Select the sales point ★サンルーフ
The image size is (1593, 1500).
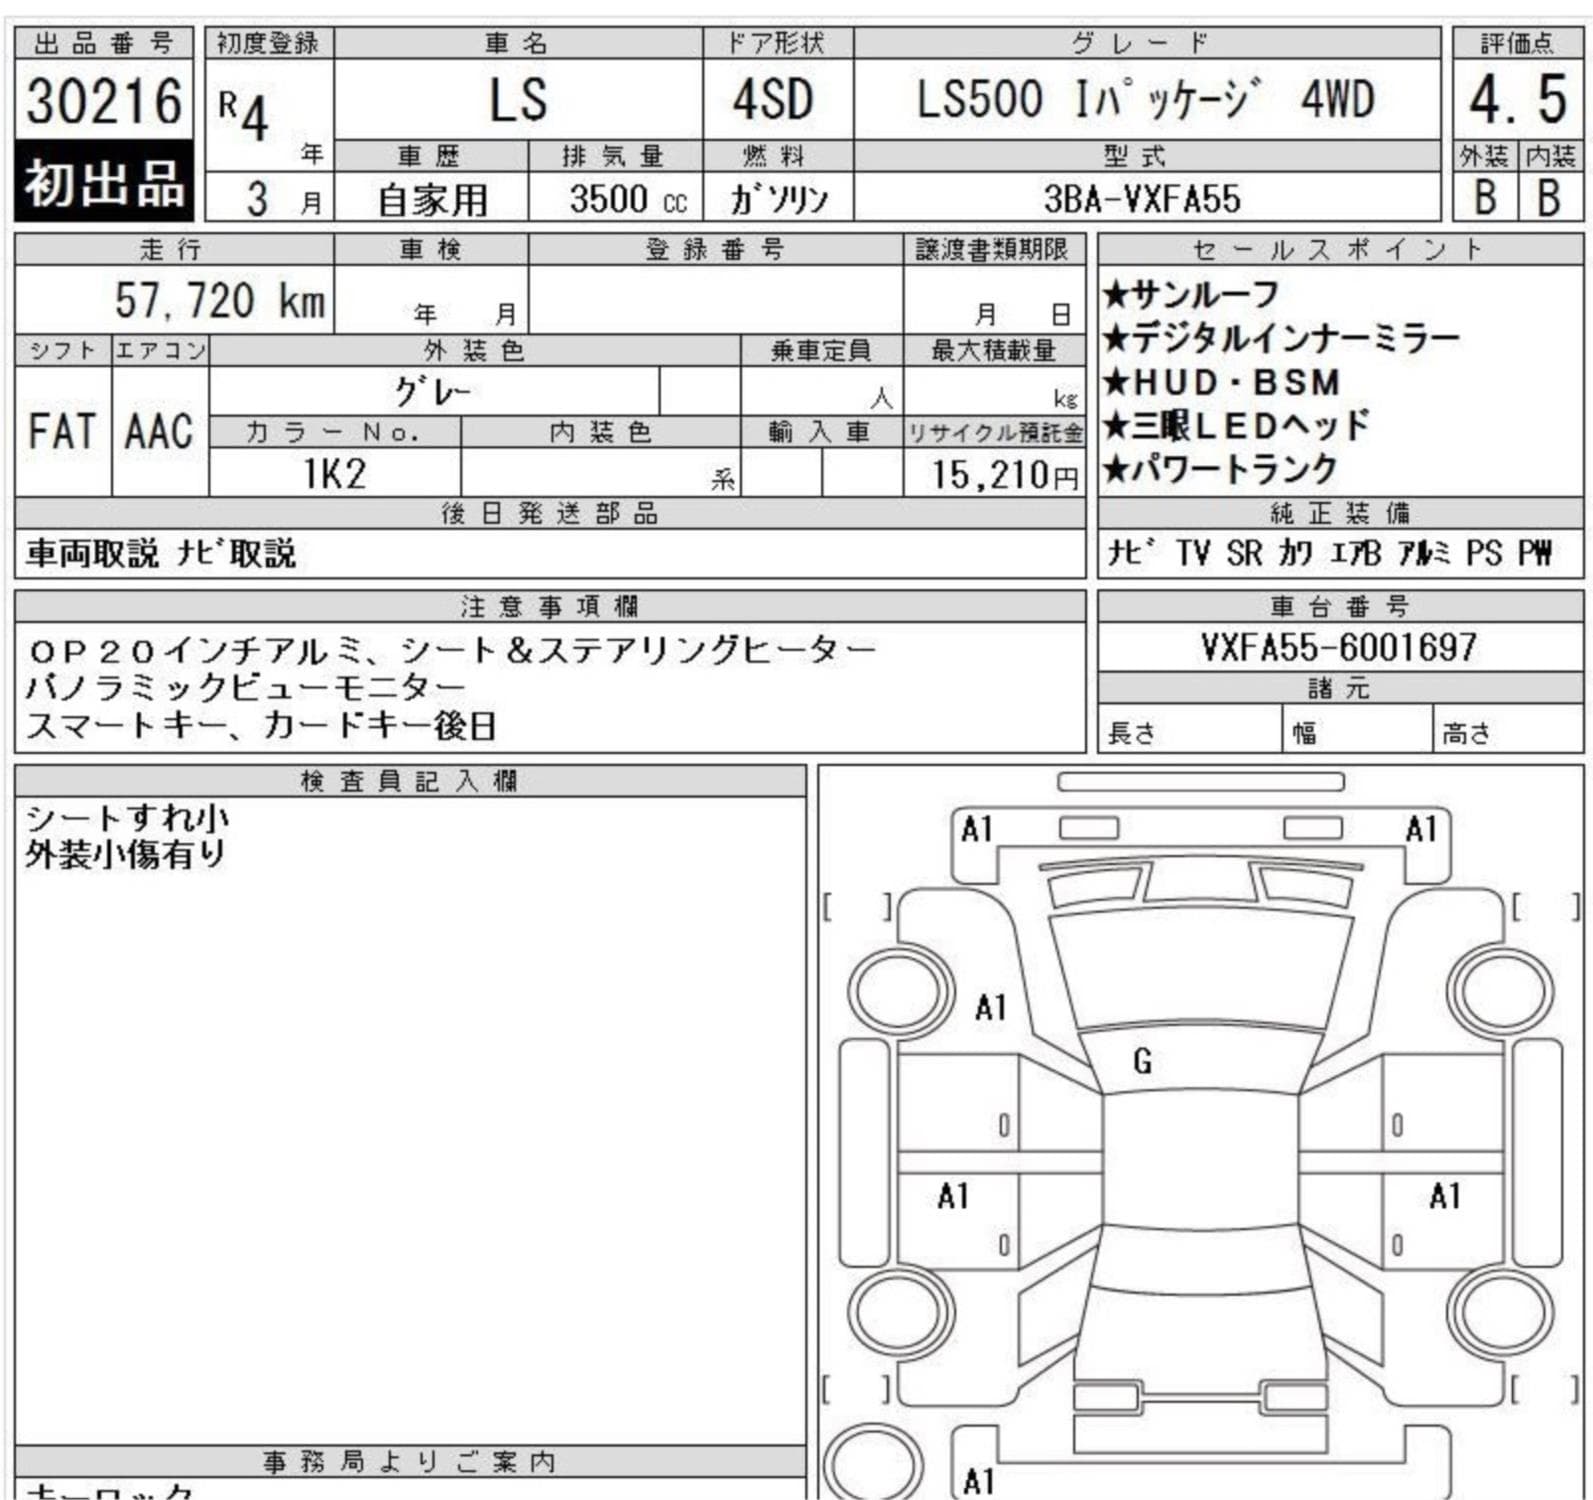(1191, 294)
